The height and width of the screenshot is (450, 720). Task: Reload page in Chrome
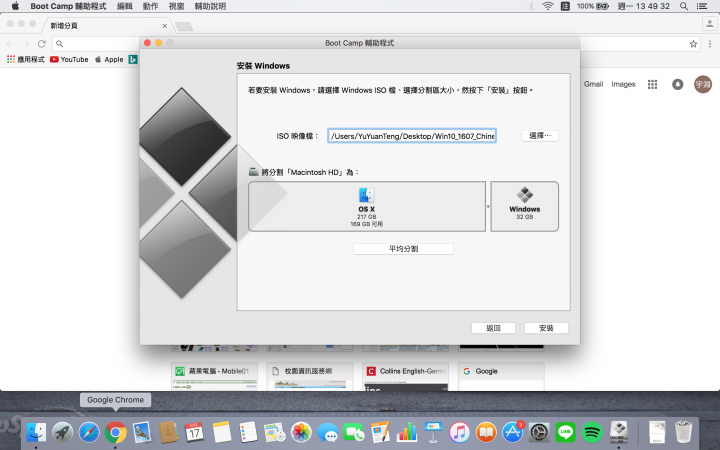(41, 44)
